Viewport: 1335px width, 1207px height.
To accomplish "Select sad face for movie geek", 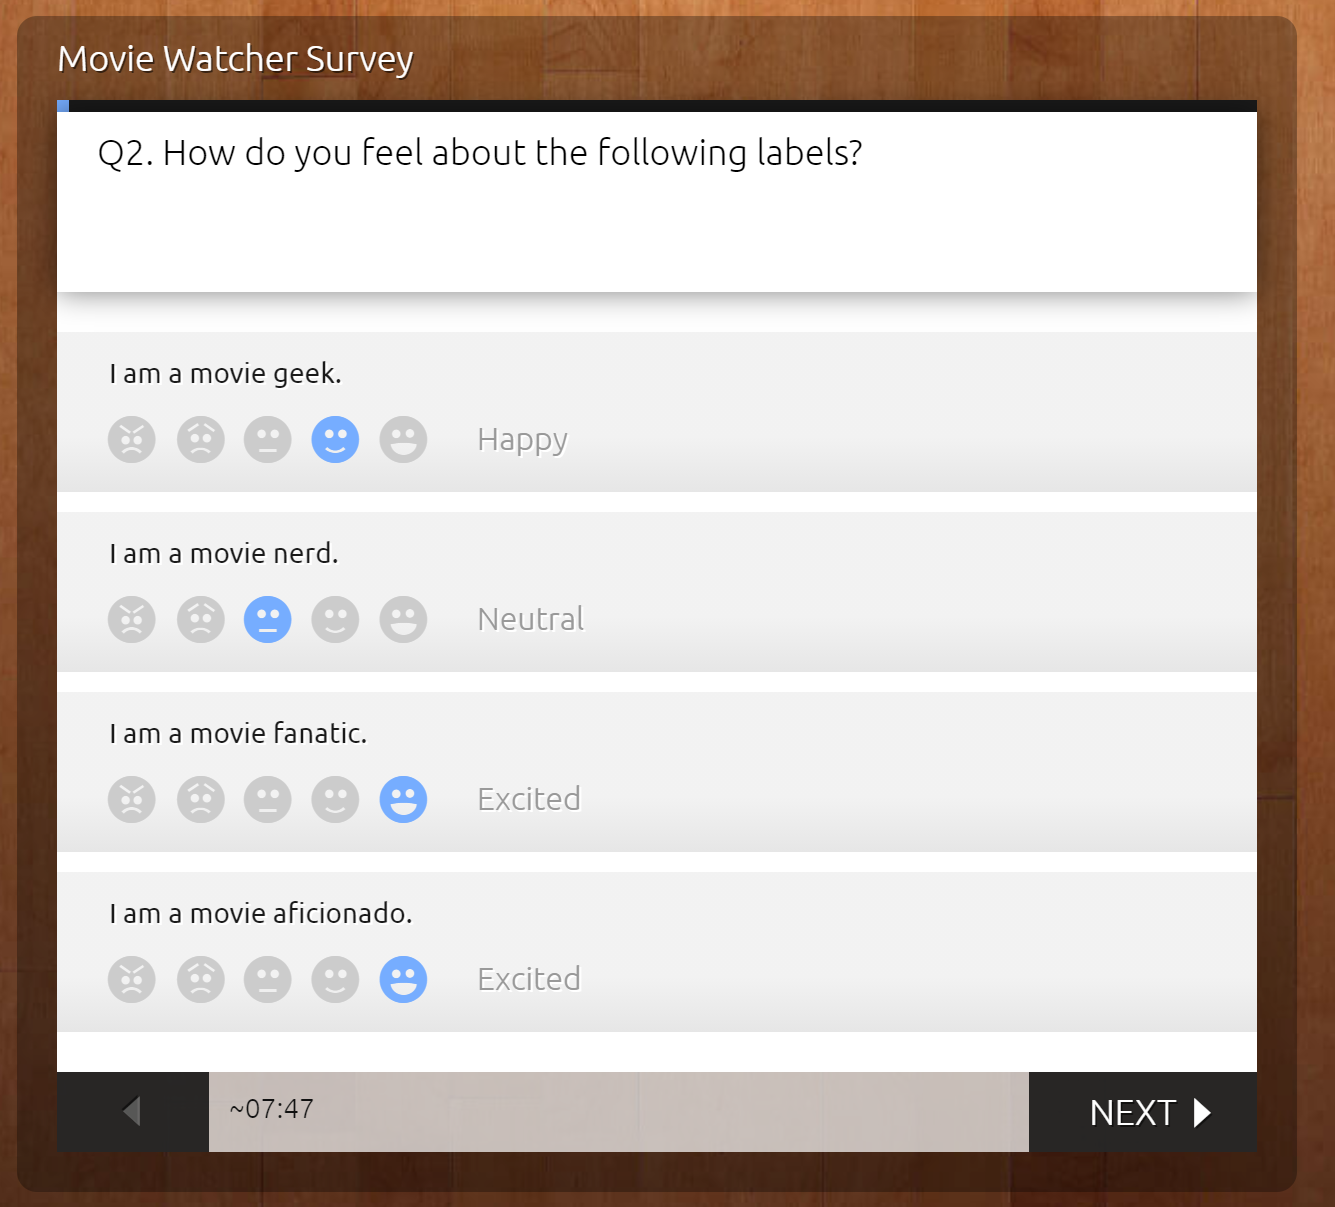I will 200,440.
